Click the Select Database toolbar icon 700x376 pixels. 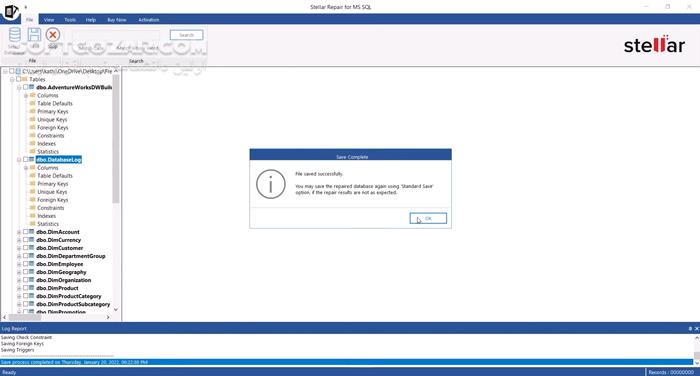[x=15, y=35]
